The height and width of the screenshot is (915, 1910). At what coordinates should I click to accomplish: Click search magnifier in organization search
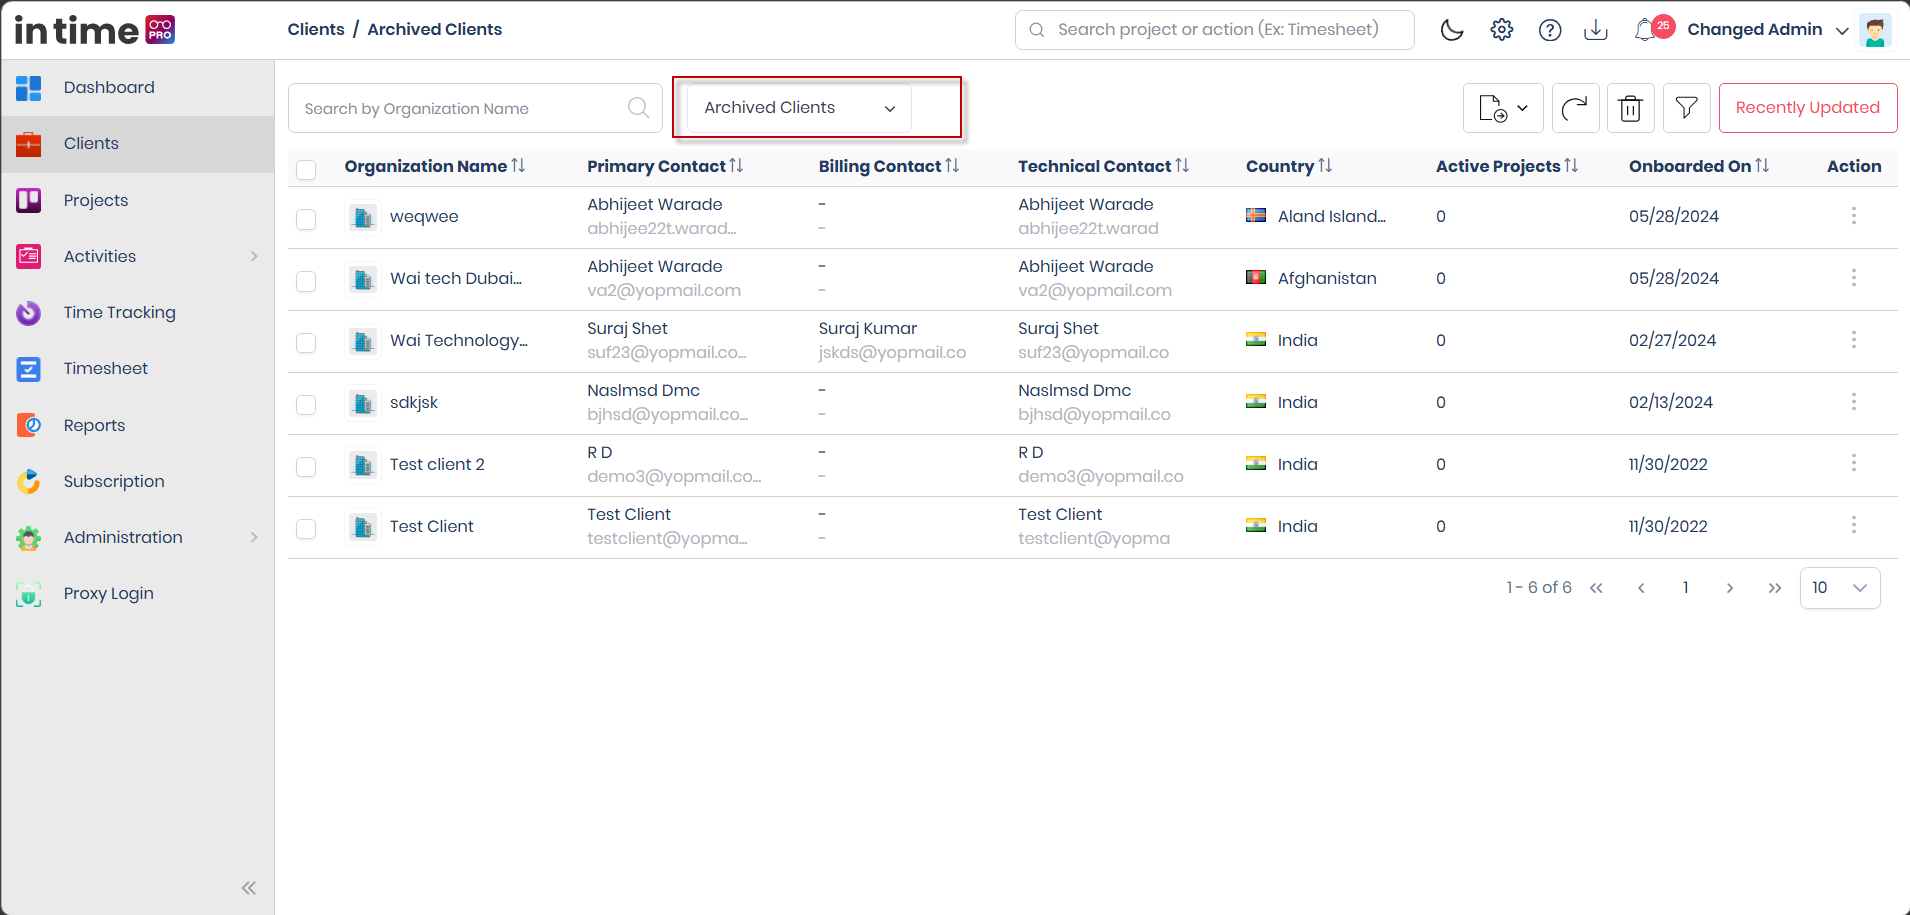click(x=638, y=108)
